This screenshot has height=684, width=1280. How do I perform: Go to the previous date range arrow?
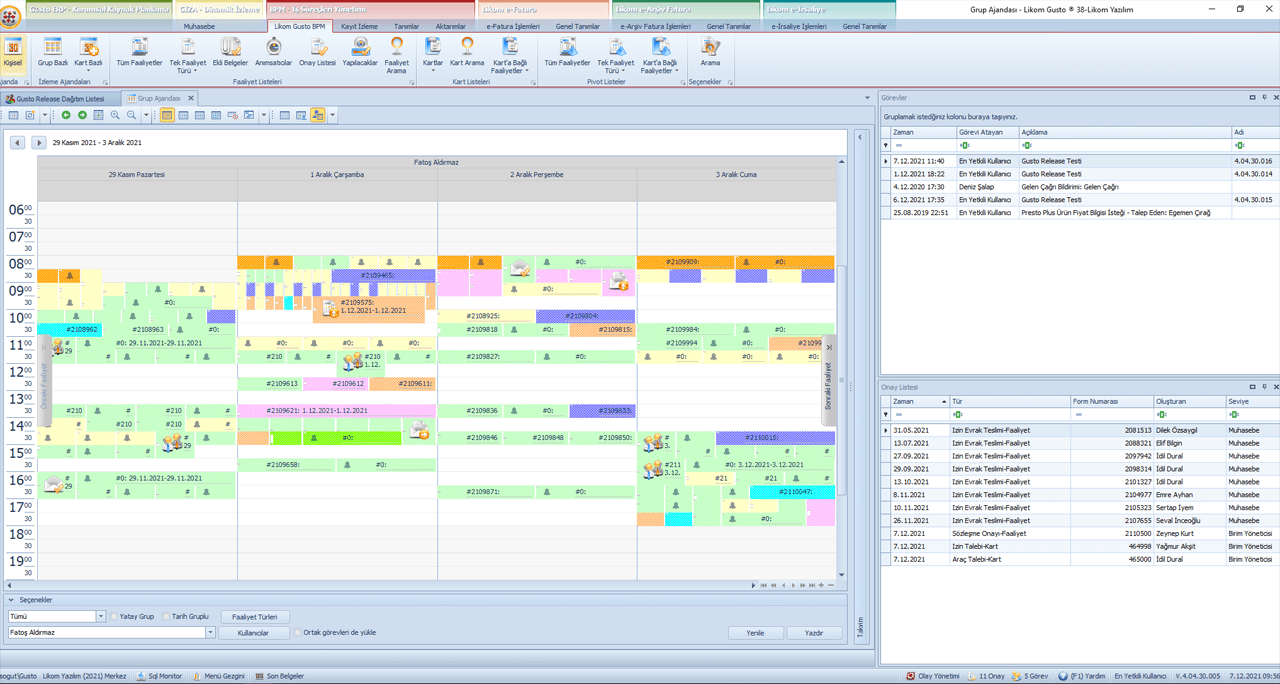pyautogui.click(x=17, y=143)
